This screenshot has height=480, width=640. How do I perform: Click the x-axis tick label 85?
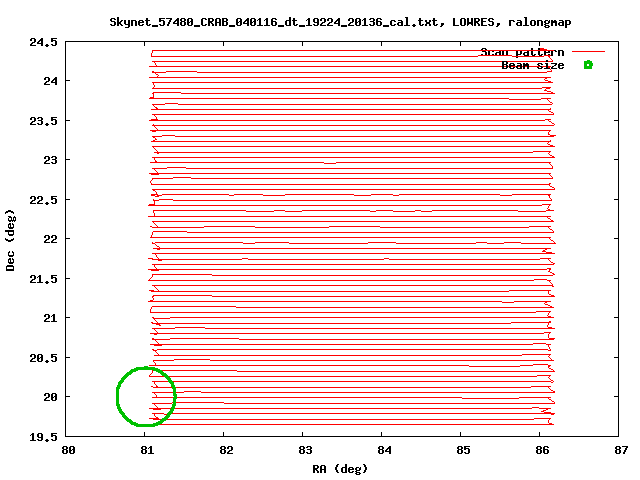tap(463, 450)
